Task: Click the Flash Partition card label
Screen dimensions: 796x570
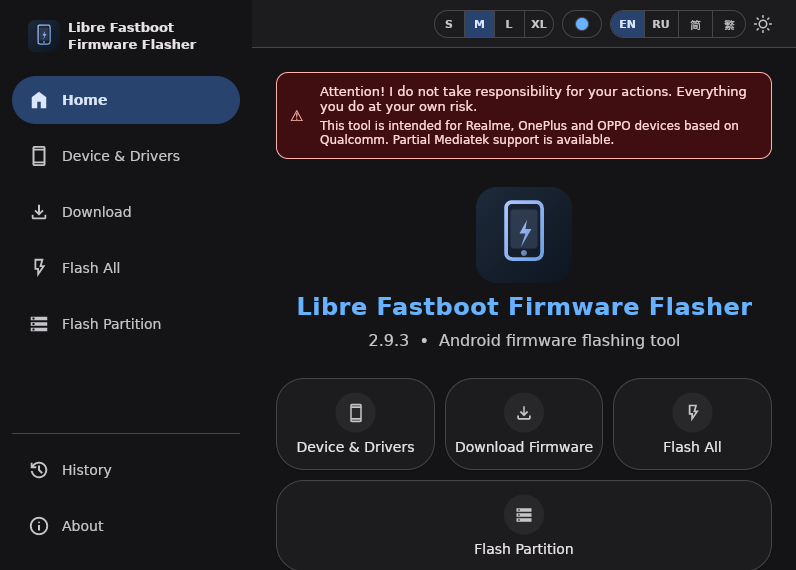Action: click(x=524, y=549)
